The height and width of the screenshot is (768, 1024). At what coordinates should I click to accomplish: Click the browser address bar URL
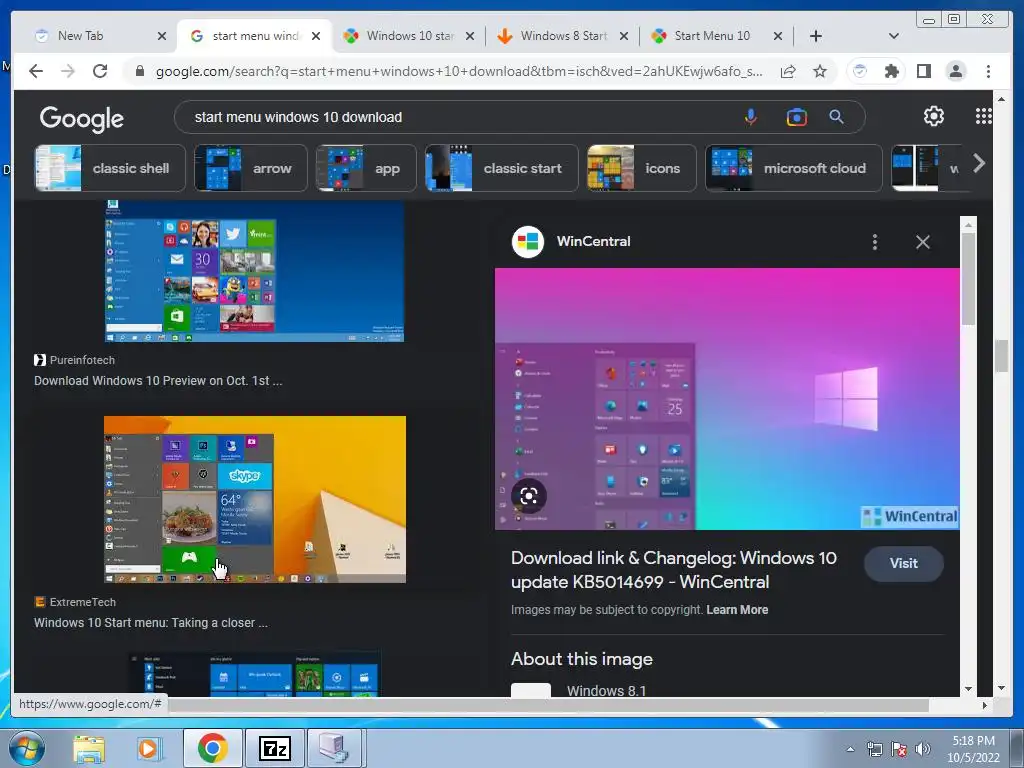click(x=457, y=71)
